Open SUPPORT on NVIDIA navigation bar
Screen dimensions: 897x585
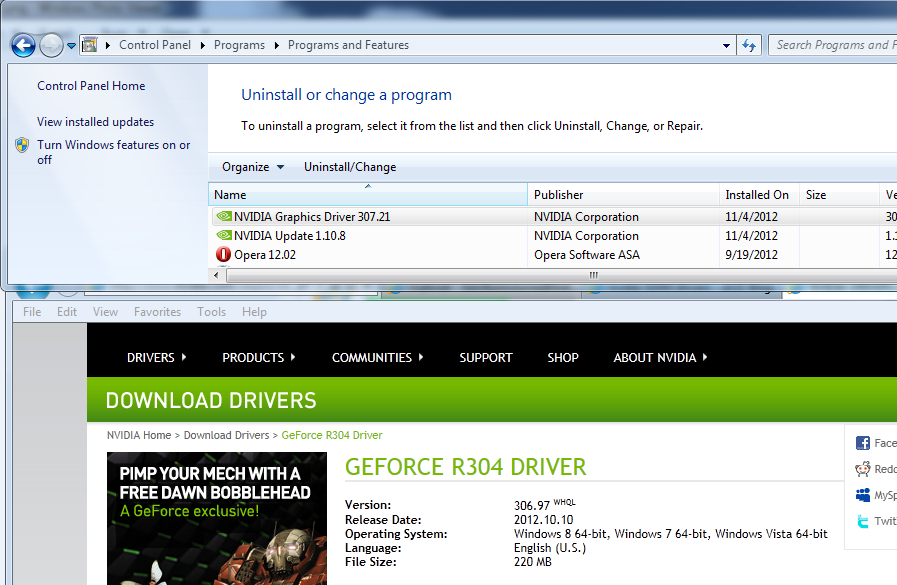tap(486, 357)
